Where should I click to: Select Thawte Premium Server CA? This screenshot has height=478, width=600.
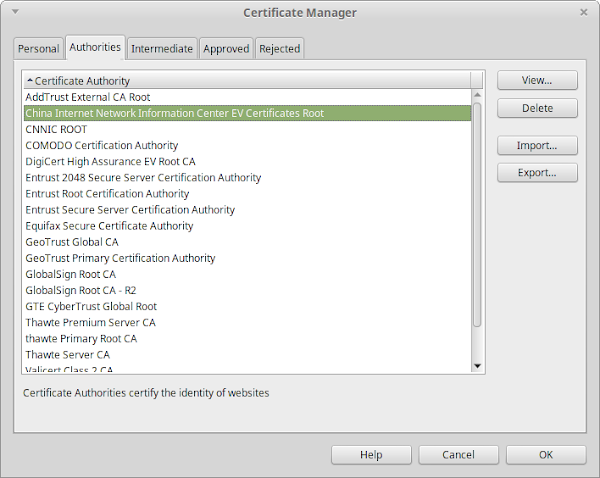[x=247, y=322]
